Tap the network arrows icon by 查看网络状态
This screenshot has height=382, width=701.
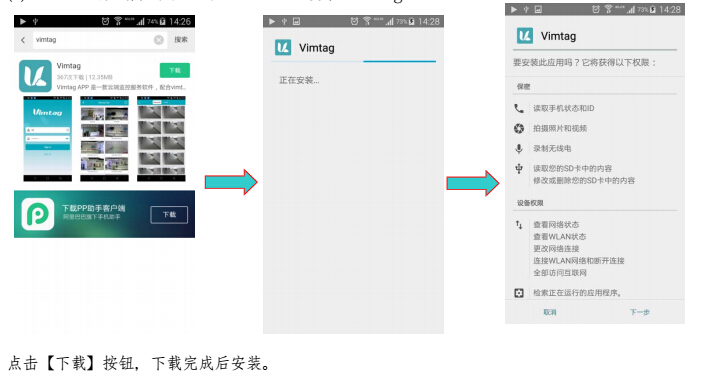click(519, 225)
